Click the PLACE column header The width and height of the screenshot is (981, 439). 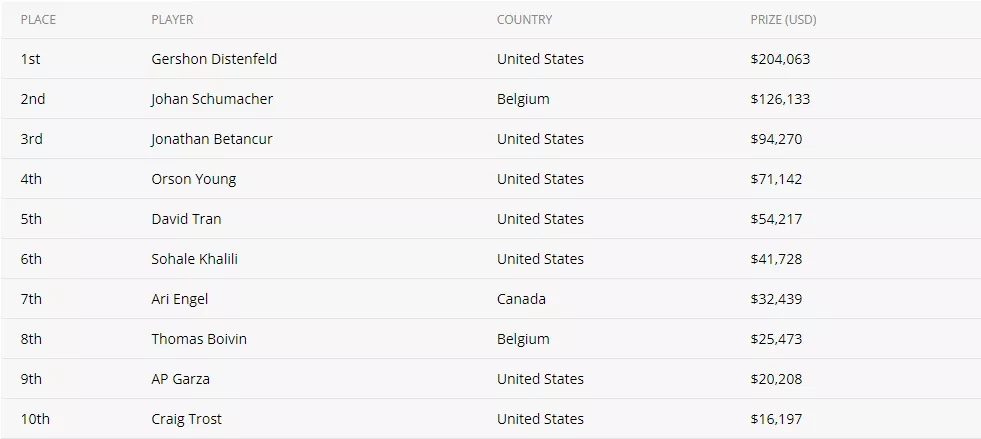pos(38,20)
